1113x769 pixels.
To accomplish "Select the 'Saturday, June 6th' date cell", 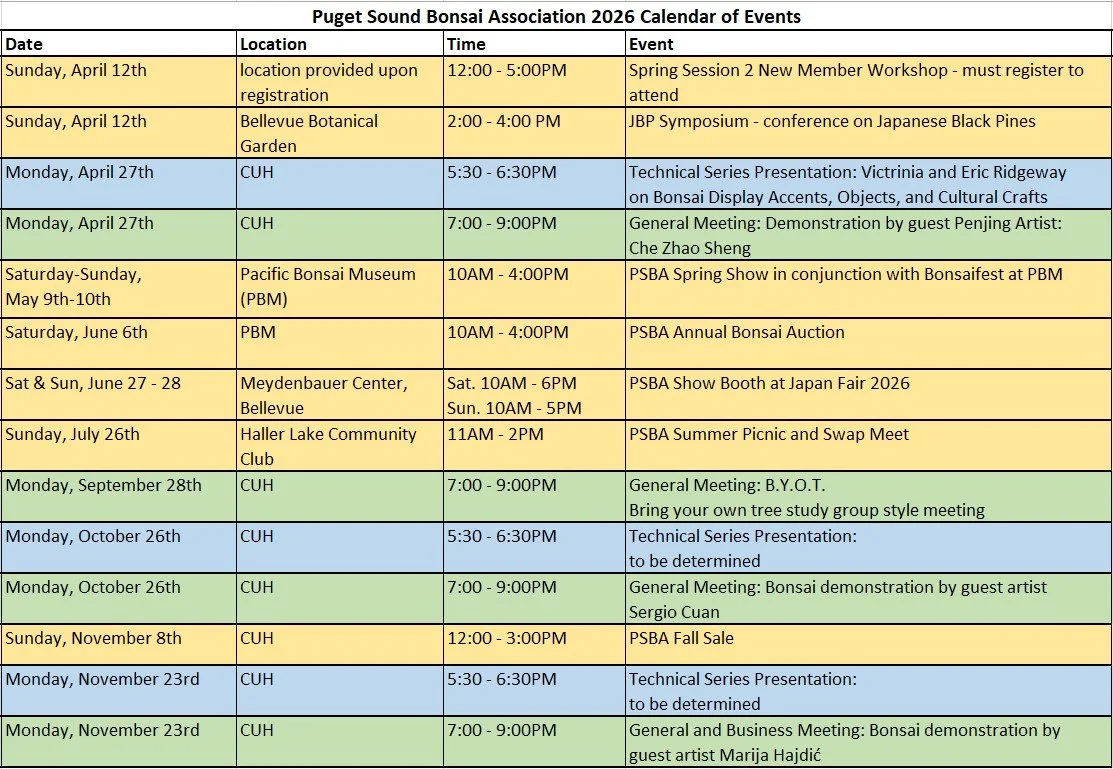I will (x=119, y=344).
